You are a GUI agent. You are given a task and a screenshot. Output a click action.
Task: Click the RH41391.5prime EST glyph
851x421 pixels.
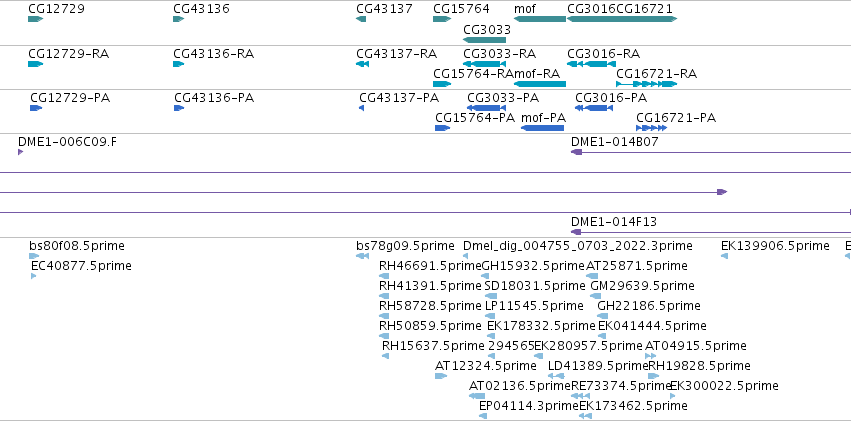tap(384, 296)
